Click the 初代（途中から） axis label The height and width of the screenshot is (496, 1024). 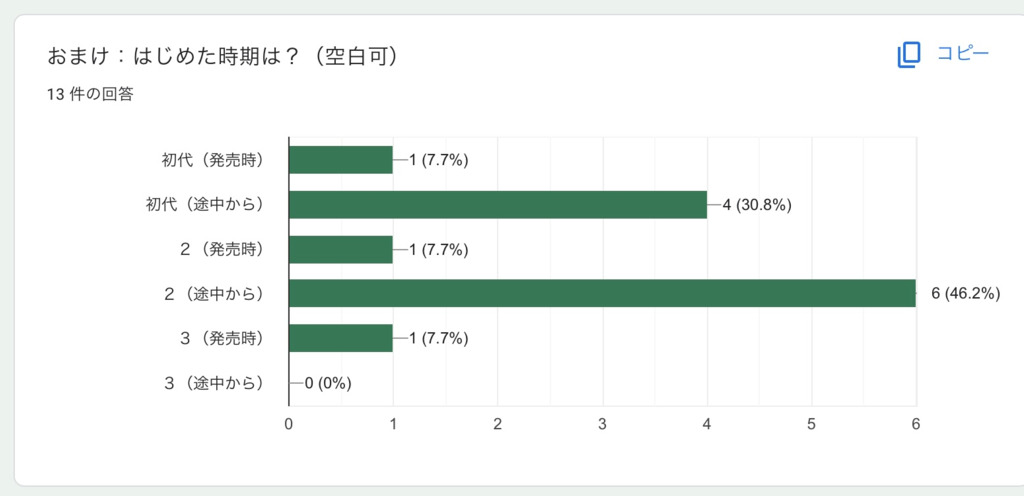[204, 204]
